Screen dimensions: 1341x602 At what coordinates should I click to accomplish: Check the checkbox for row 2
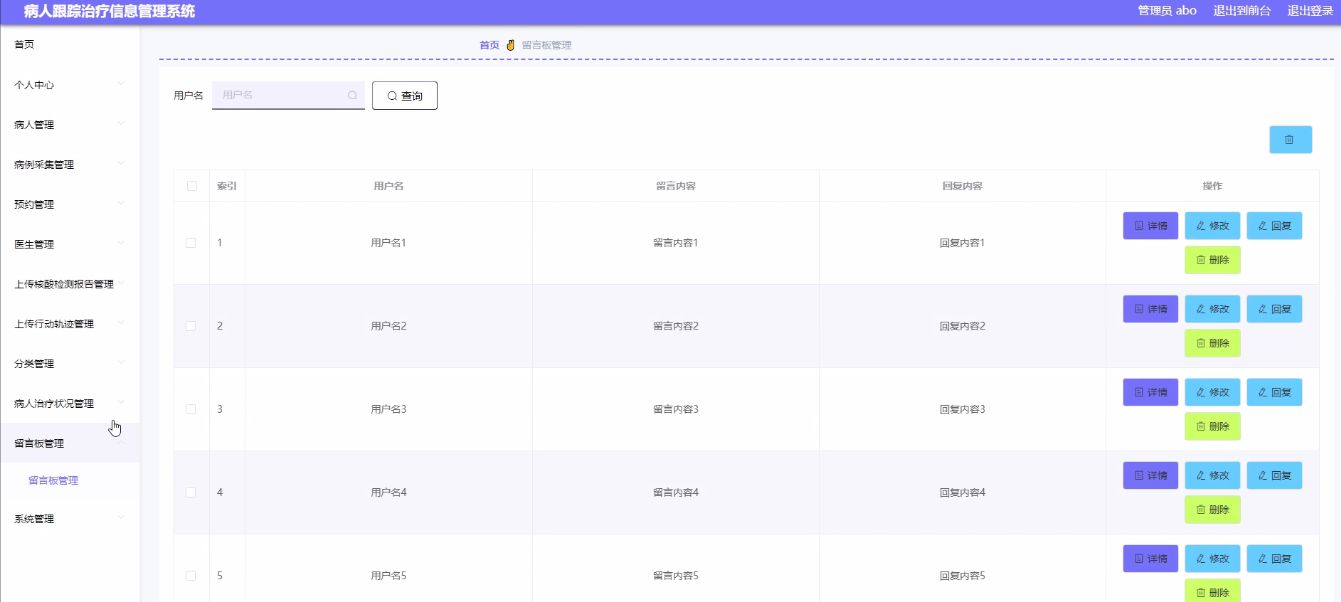coord(192,326)
